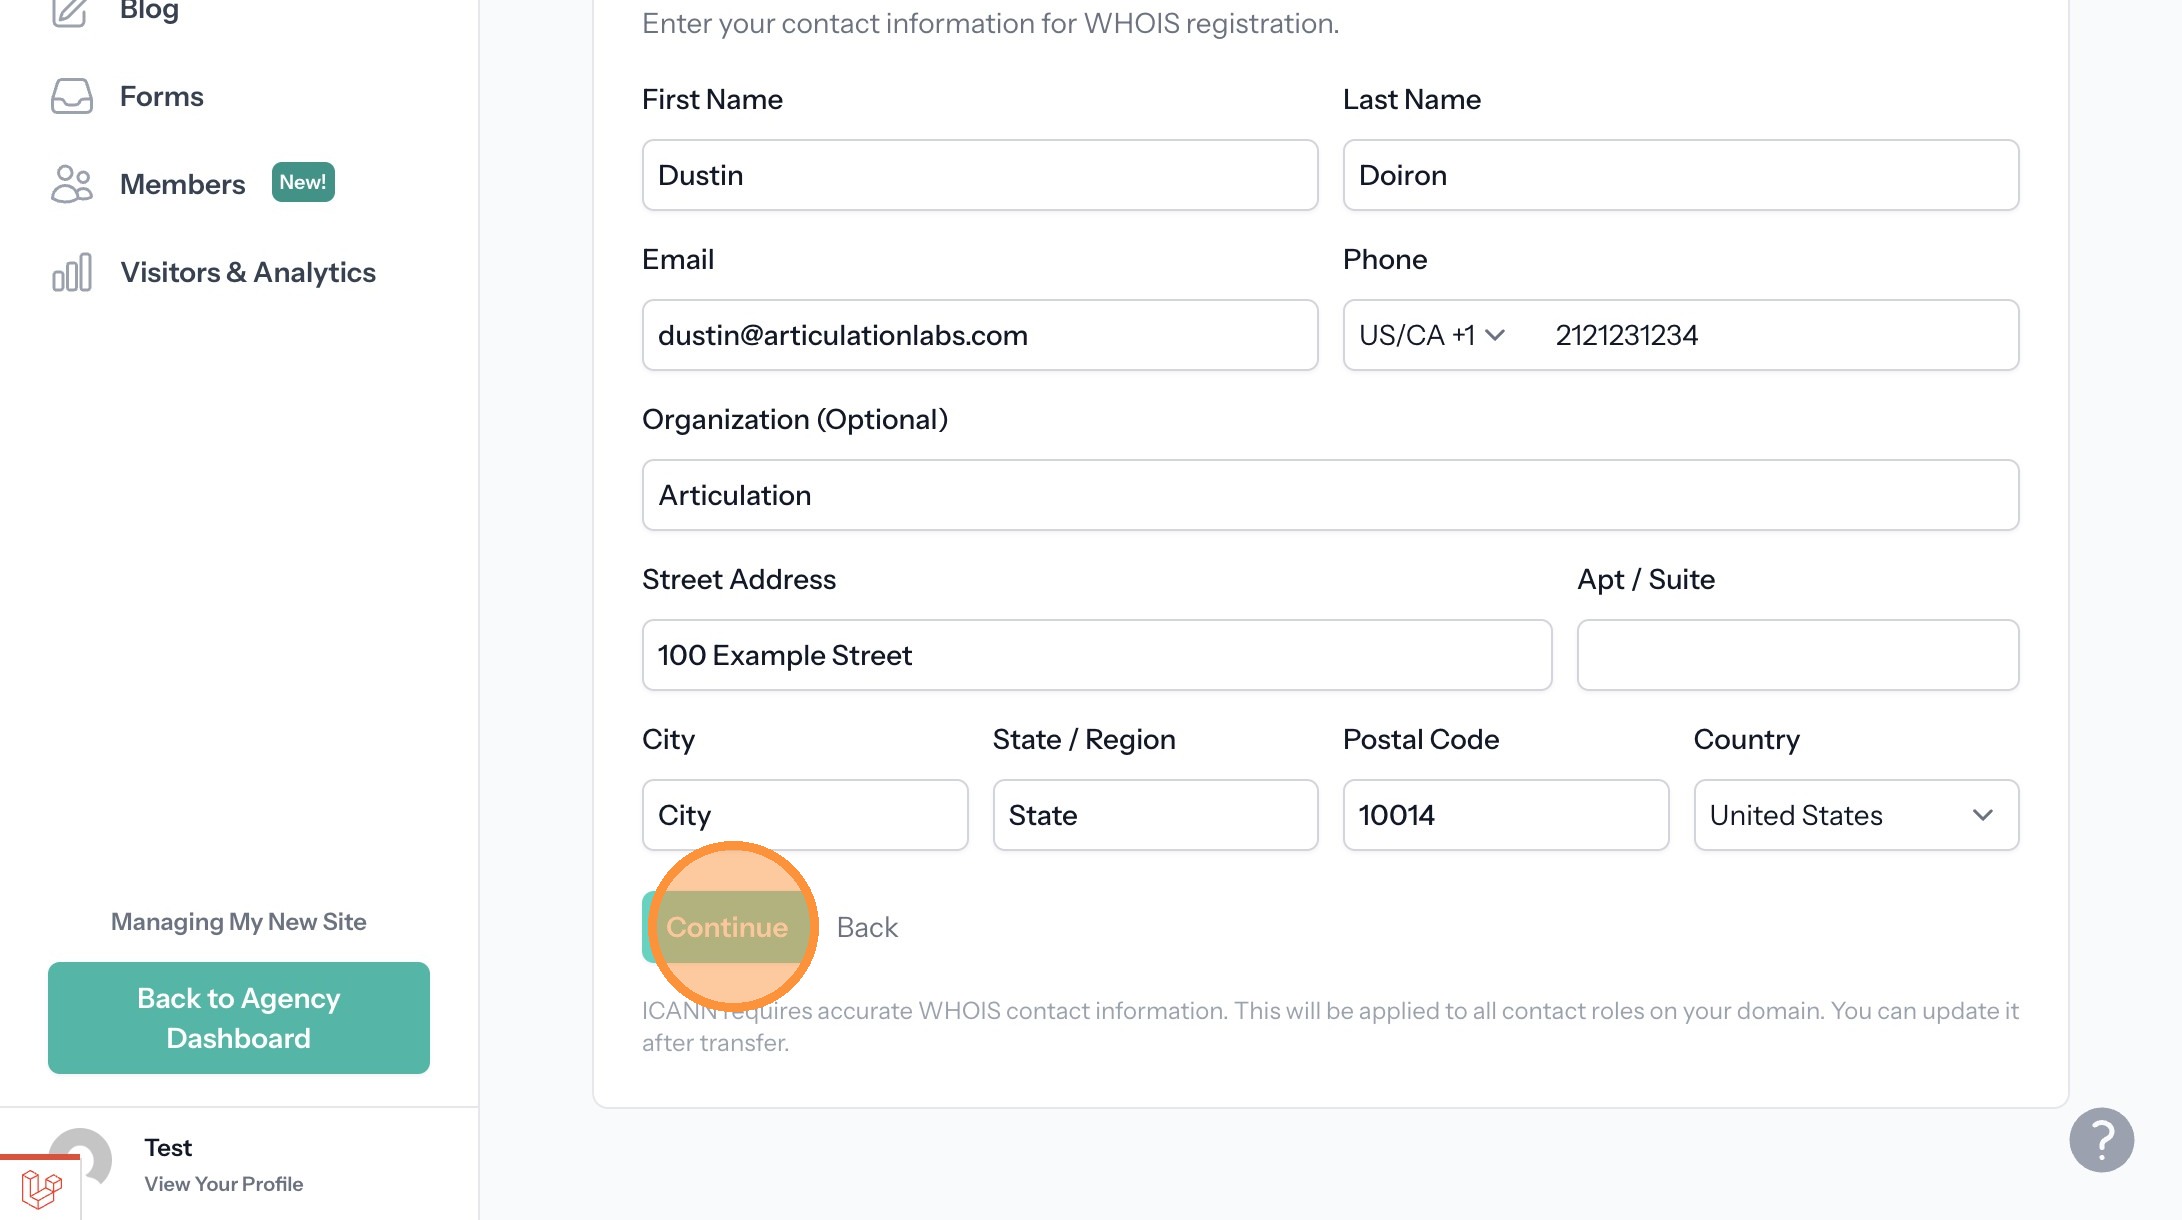Go to Visitors & Analytics section
2182x1220 pixels.
click(x=248, y=272)
